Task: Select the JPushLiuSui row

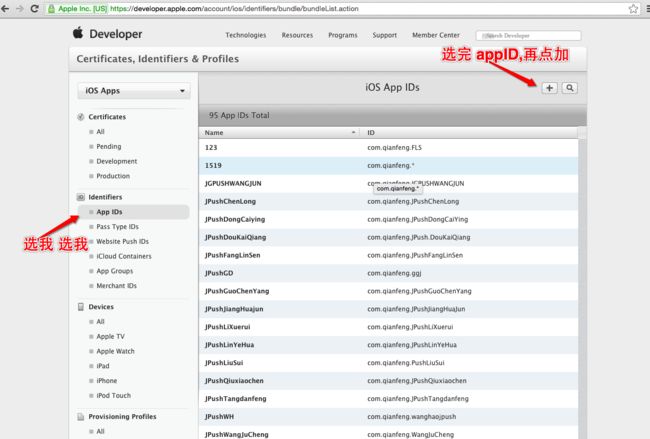Action: pyautogui.click(x=388, y=363)
